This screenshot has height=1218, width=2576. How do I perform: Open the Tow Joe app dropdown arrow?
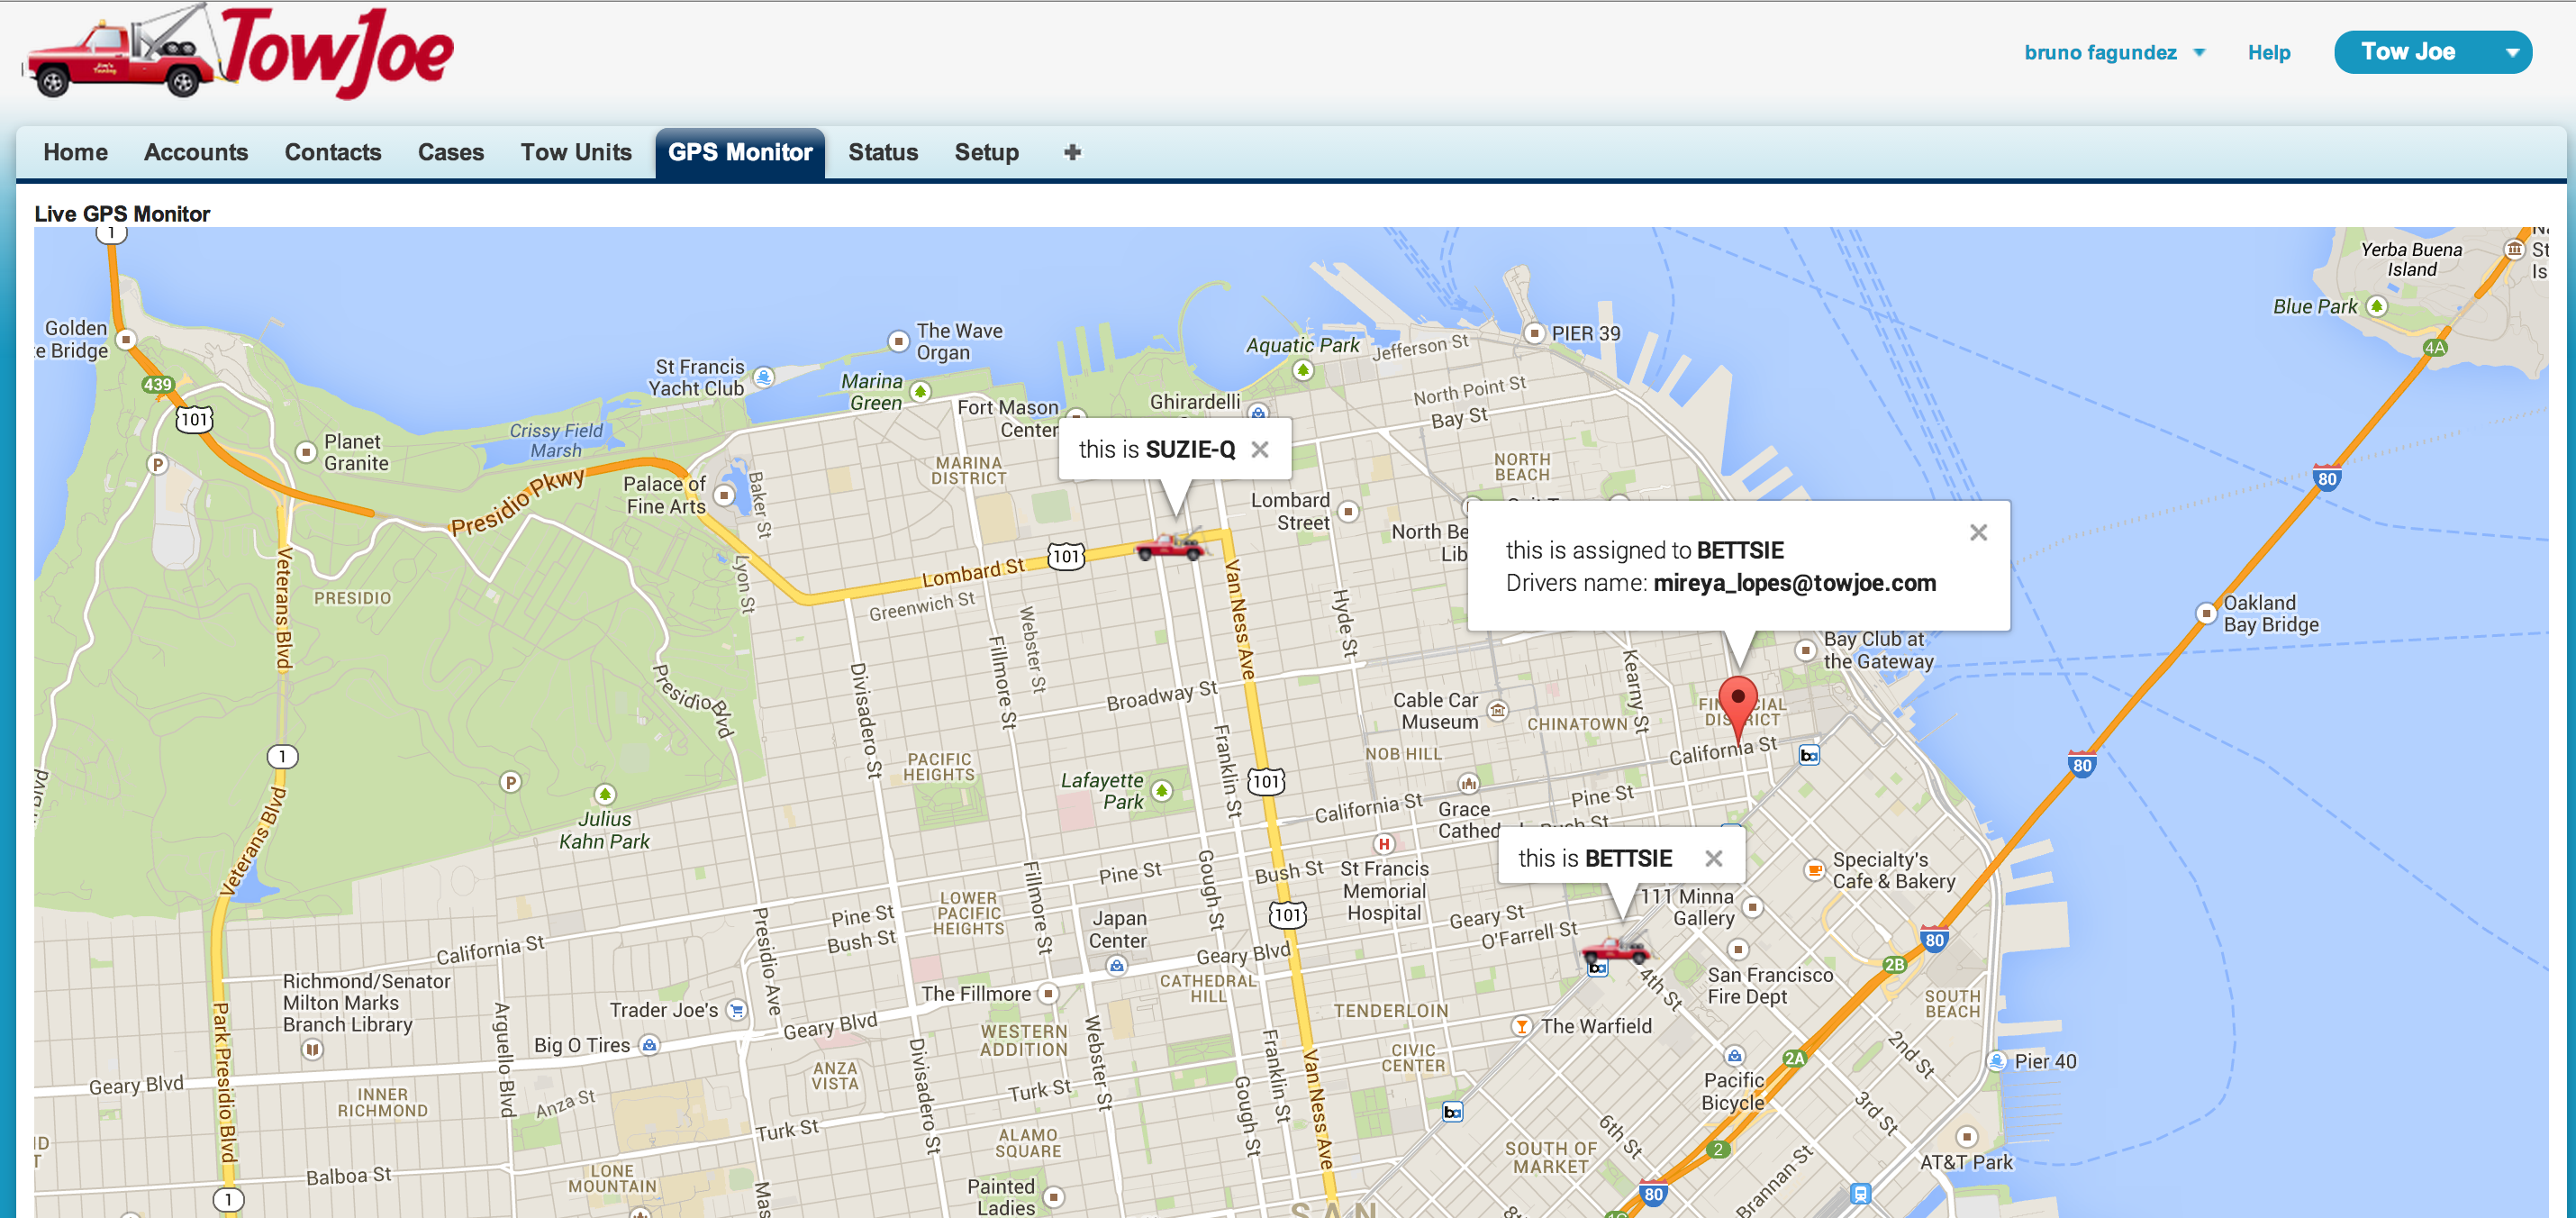(x=2511, y=53)
